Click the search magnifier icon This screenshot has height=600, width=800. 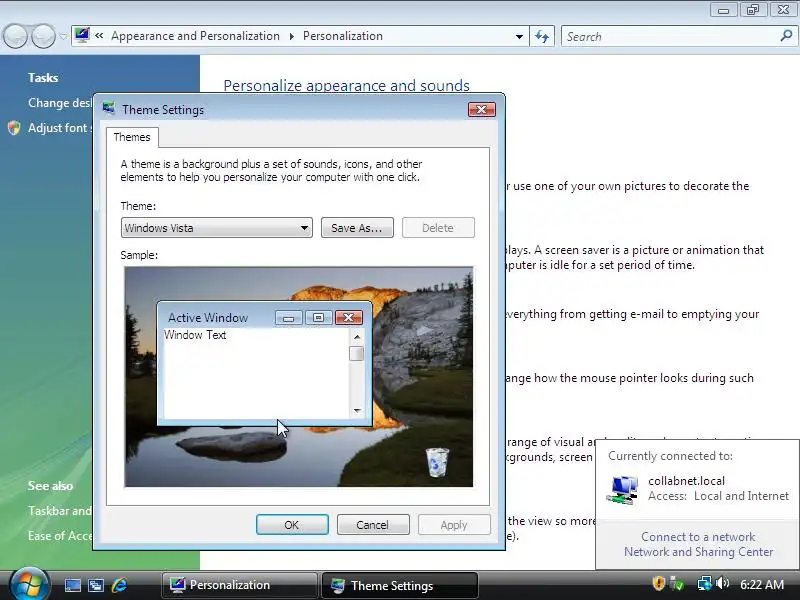(x=786, y=36)
